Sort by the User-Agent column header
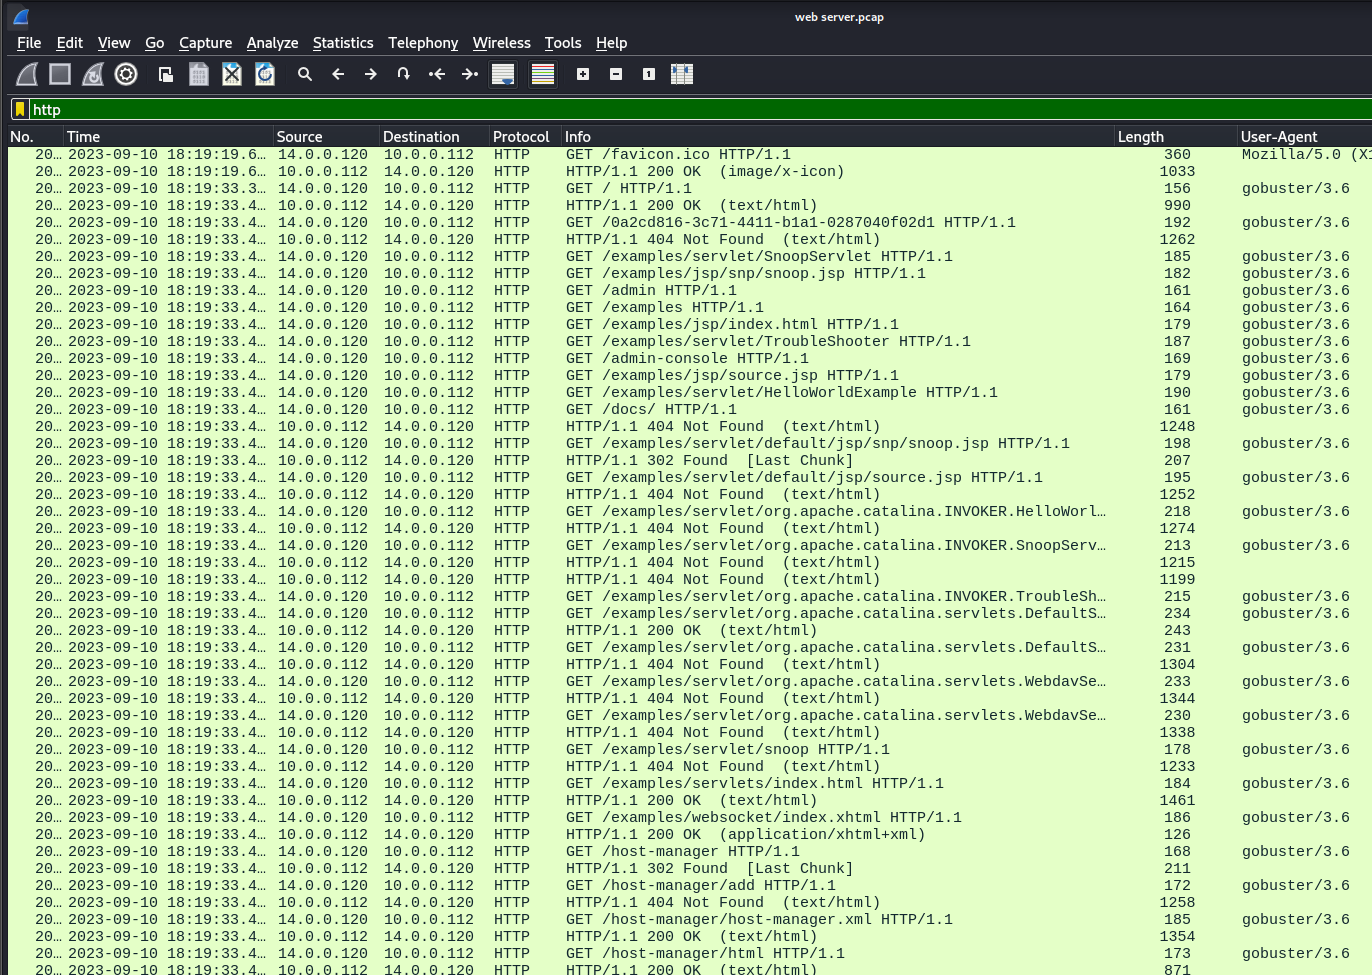 (x=1278, y=137)
